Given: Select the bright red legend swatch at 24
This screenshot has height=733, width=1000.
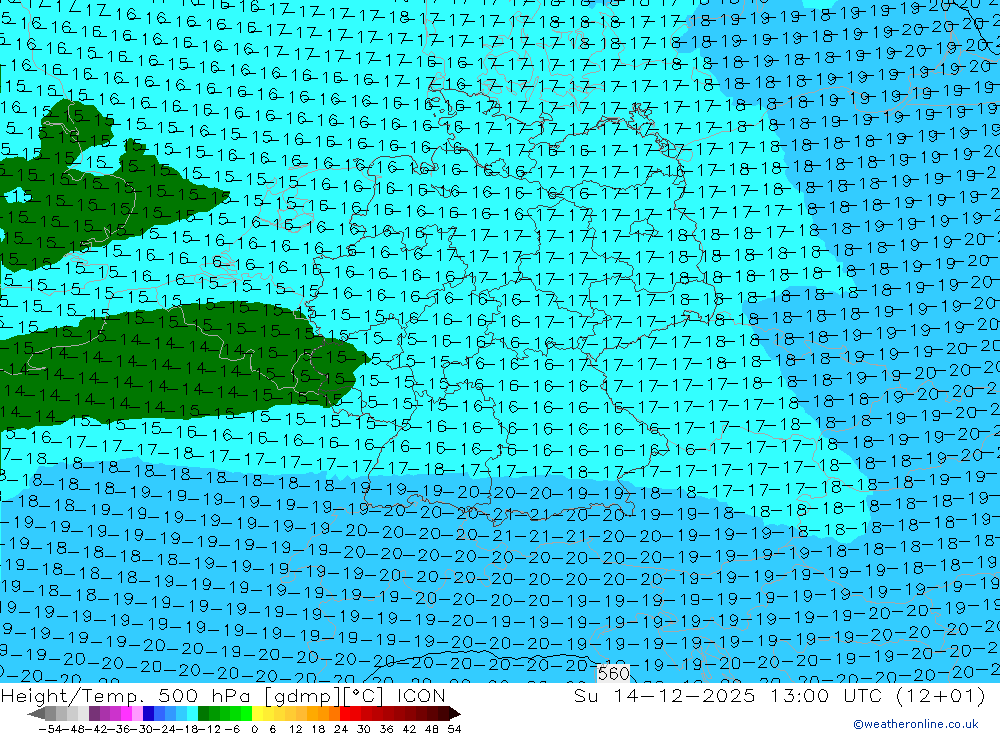Looking at the screenshot, I should coord(345,714).
